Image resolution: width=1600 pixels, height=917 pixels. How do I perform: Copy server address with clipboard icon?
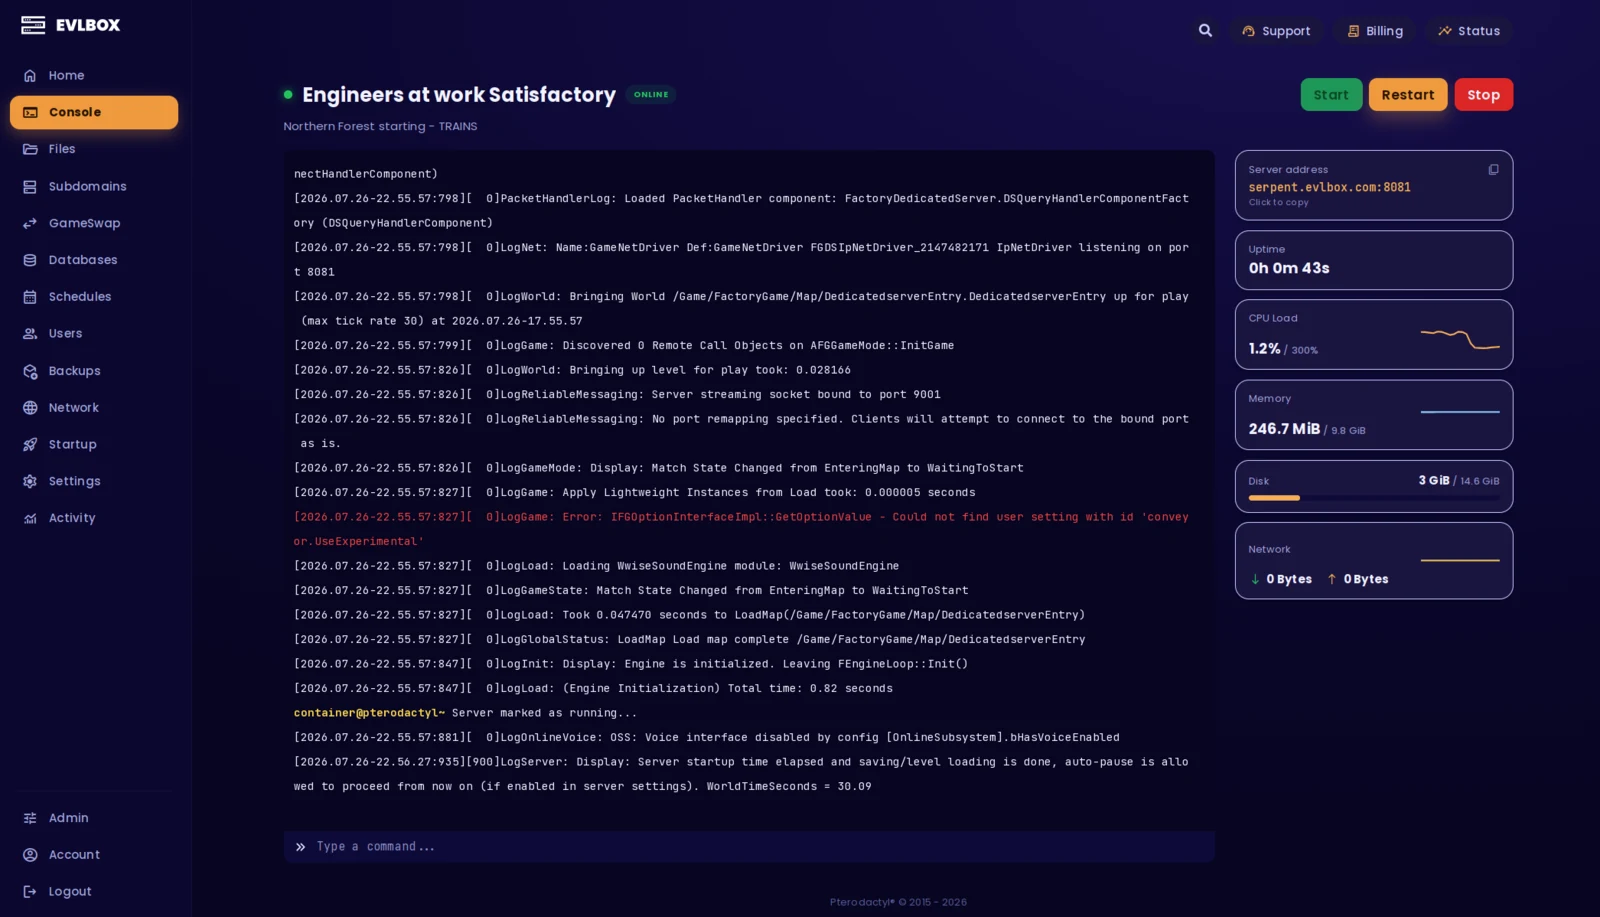[1493, 170]
